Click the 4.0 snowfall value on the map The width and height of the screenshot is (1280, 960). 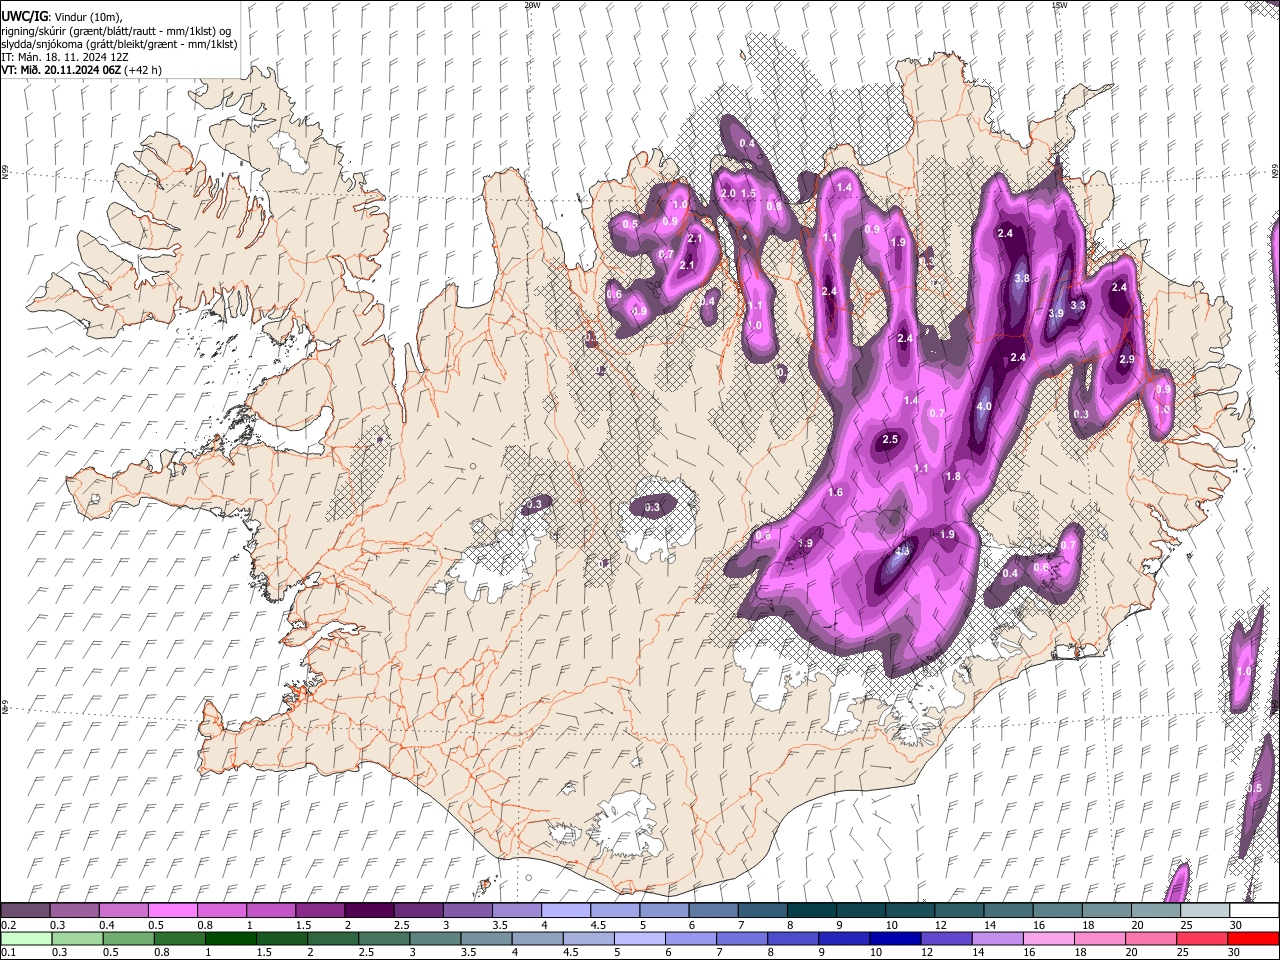[x=984, y=406]
